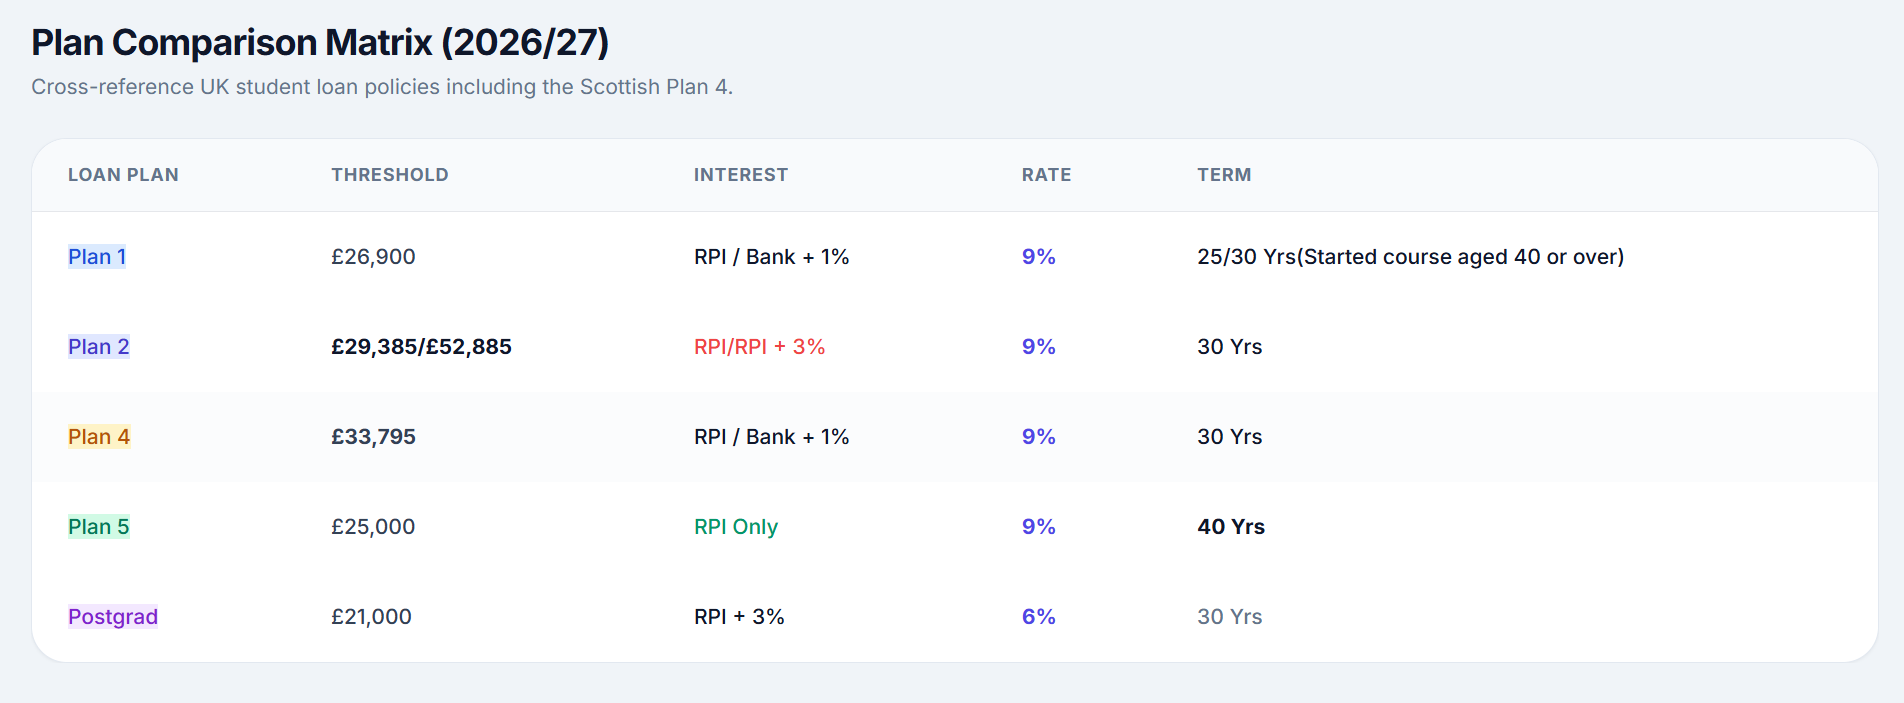Click the 25/30 Yrs term for Plan 1

click(1409, 257)
